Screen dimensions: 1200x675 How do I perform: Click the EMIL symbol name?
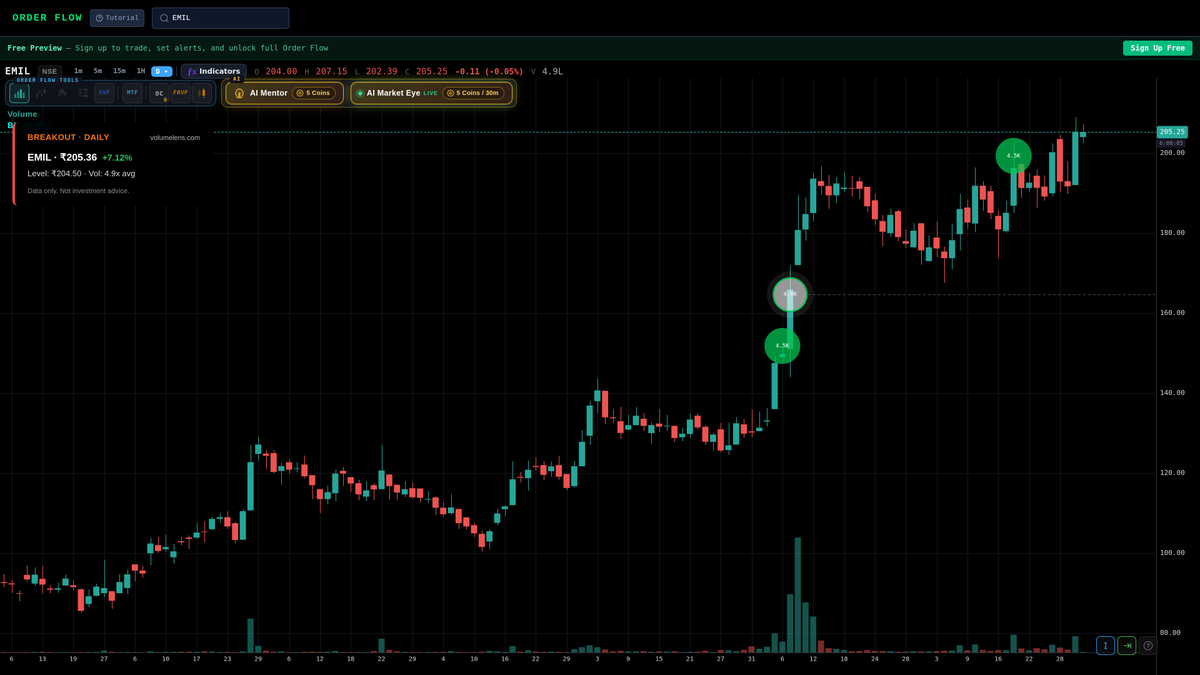pos(18,71)
